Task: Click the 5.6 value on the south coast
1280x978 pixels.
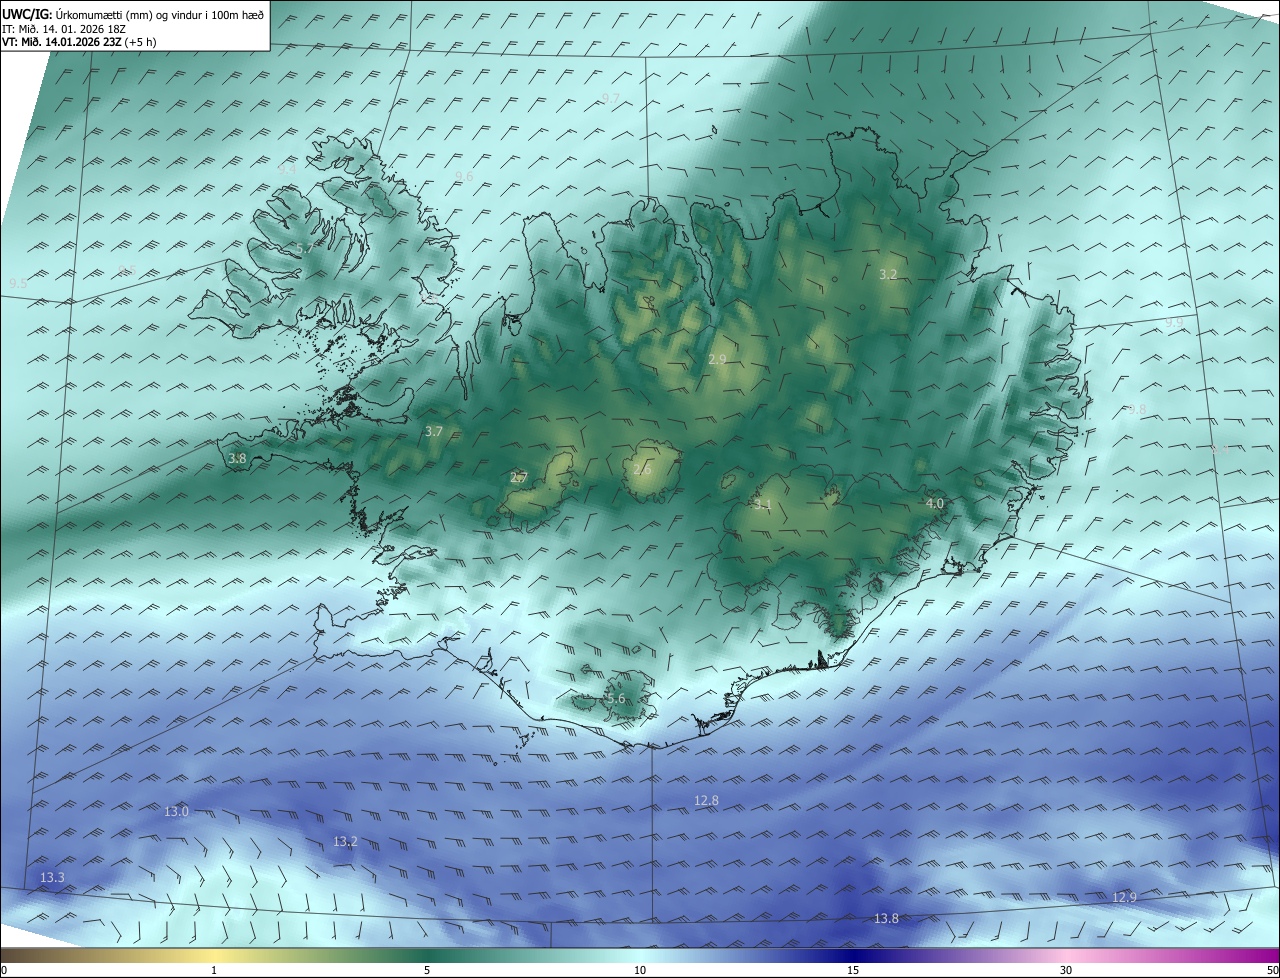Action: (616, 699)
